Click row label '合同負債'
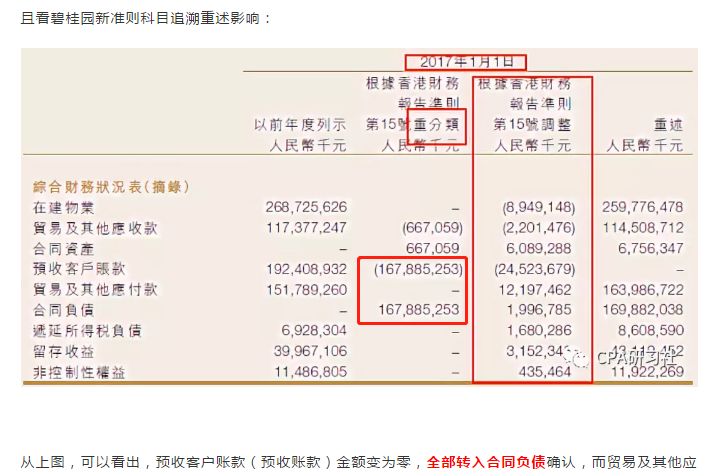The height and width of the screenshot is (476, 722). 63,310
